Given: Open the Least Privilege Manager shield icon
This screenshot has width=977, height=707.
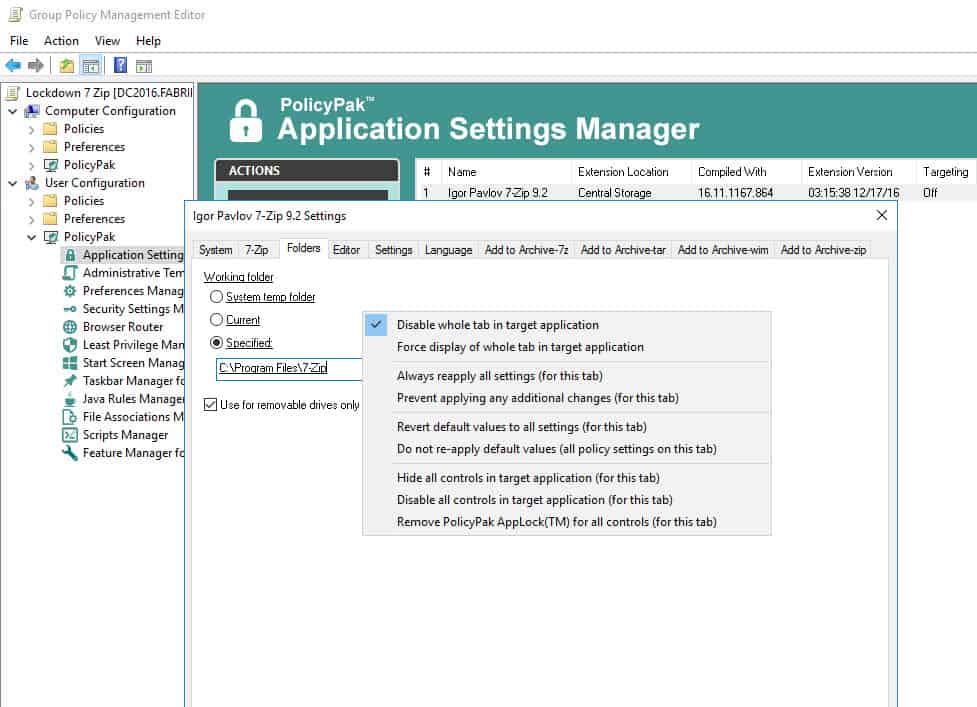Looking at the screenshot, I should pyautogui.click(x=70, y=345).
